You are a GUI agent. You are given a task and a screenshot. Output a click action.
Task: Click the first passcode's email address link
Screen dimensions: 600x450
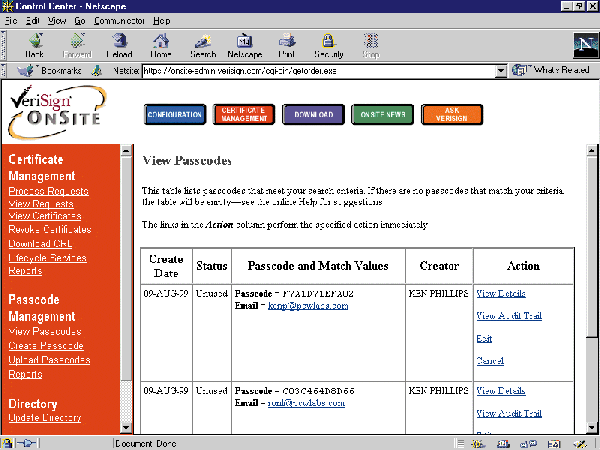[x=308, y=306]
